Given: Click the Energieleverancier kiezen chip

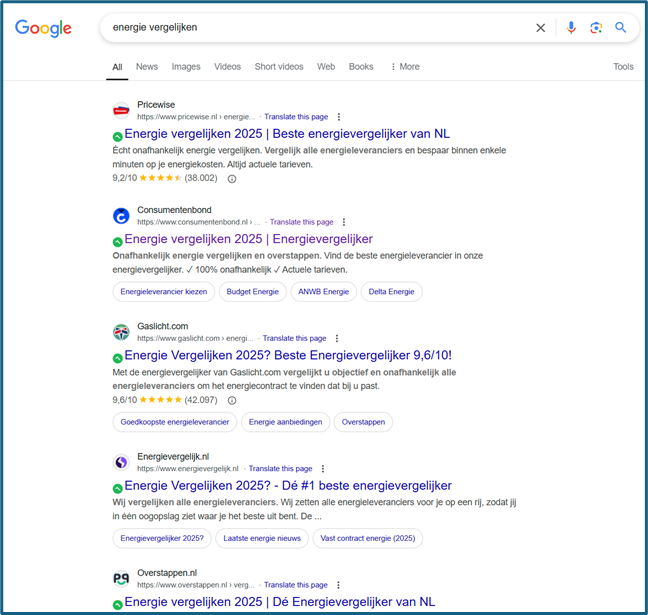Looking at the screenshot, I should point(164,292).
